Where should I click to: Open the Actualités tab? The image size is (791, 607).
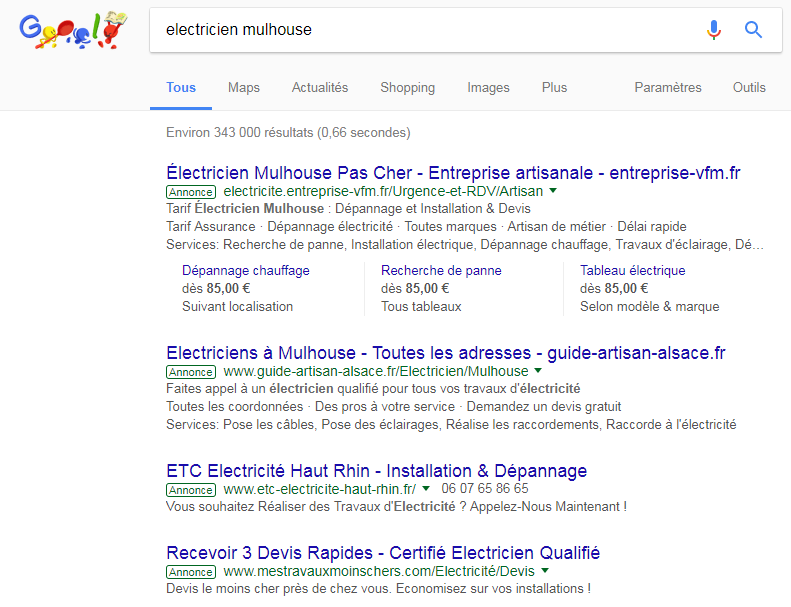coord(320,87)
